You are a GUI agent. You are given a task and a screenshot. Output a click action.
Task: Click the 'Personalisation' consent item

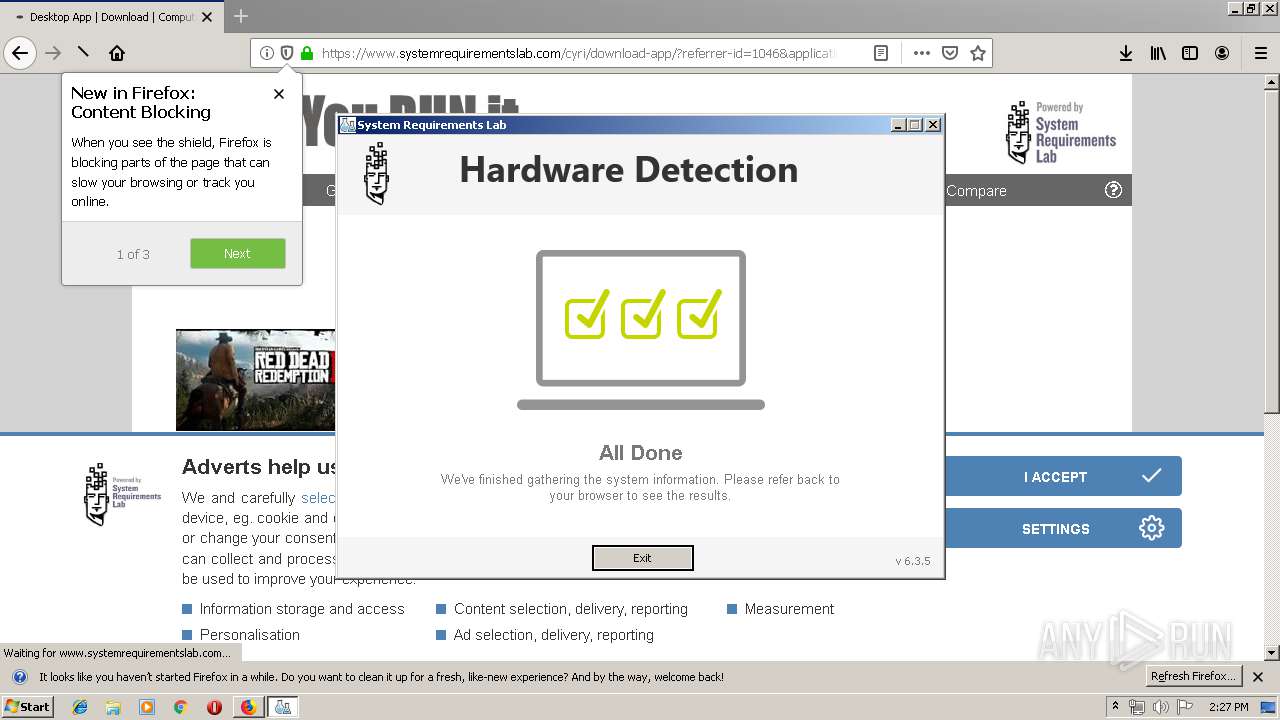(249, 634)
